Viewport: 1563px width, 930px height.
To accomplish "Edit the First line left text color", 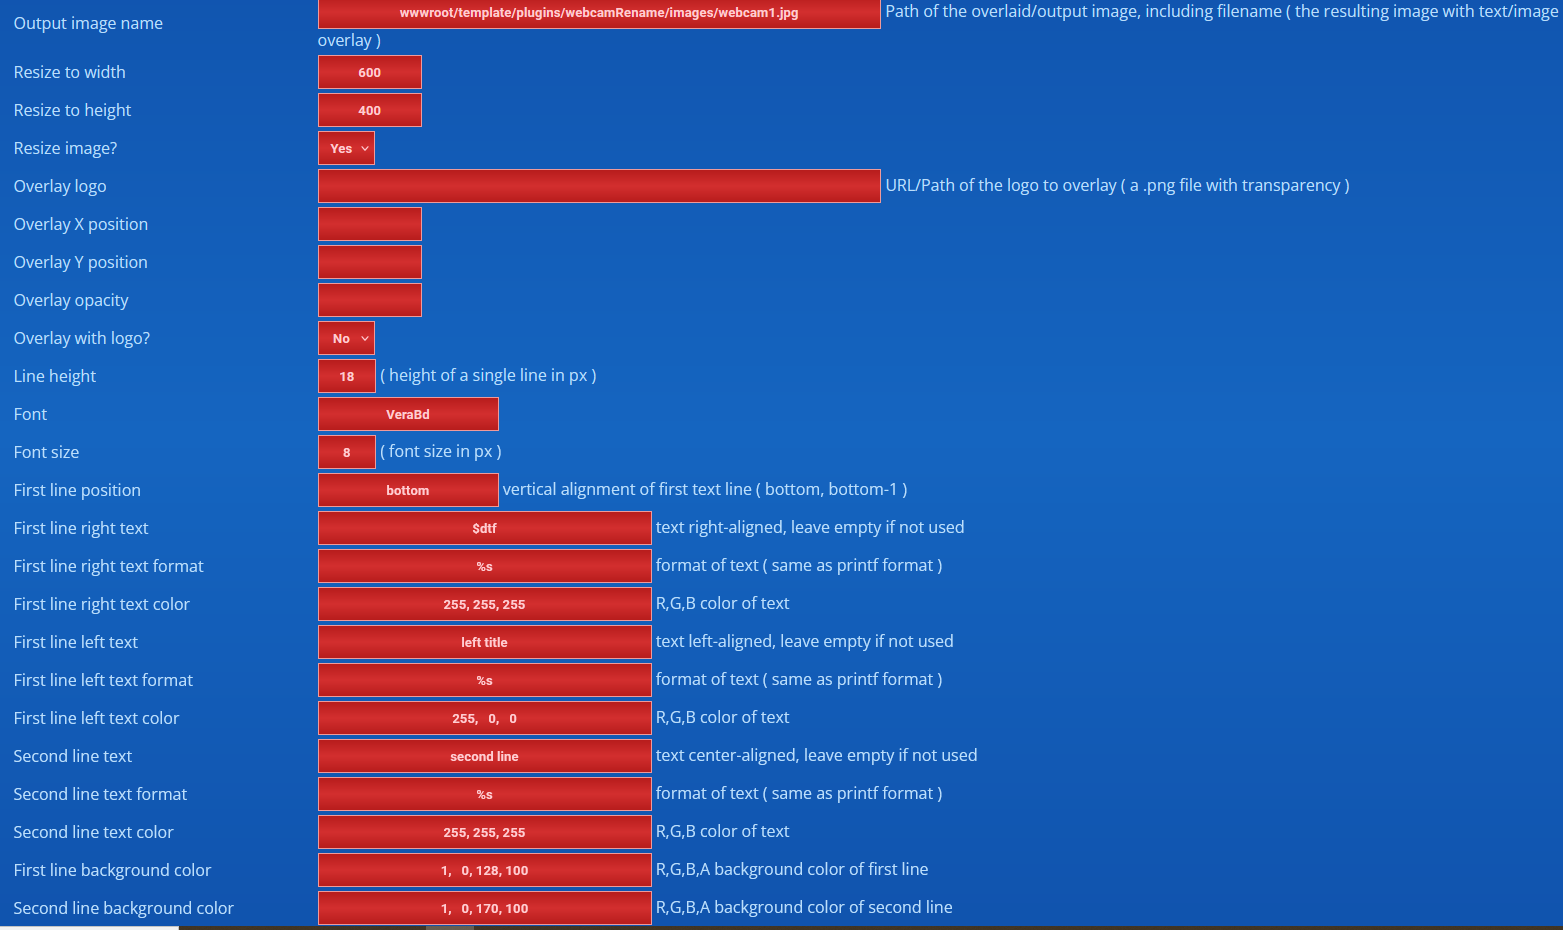I will tap(484, 718).
